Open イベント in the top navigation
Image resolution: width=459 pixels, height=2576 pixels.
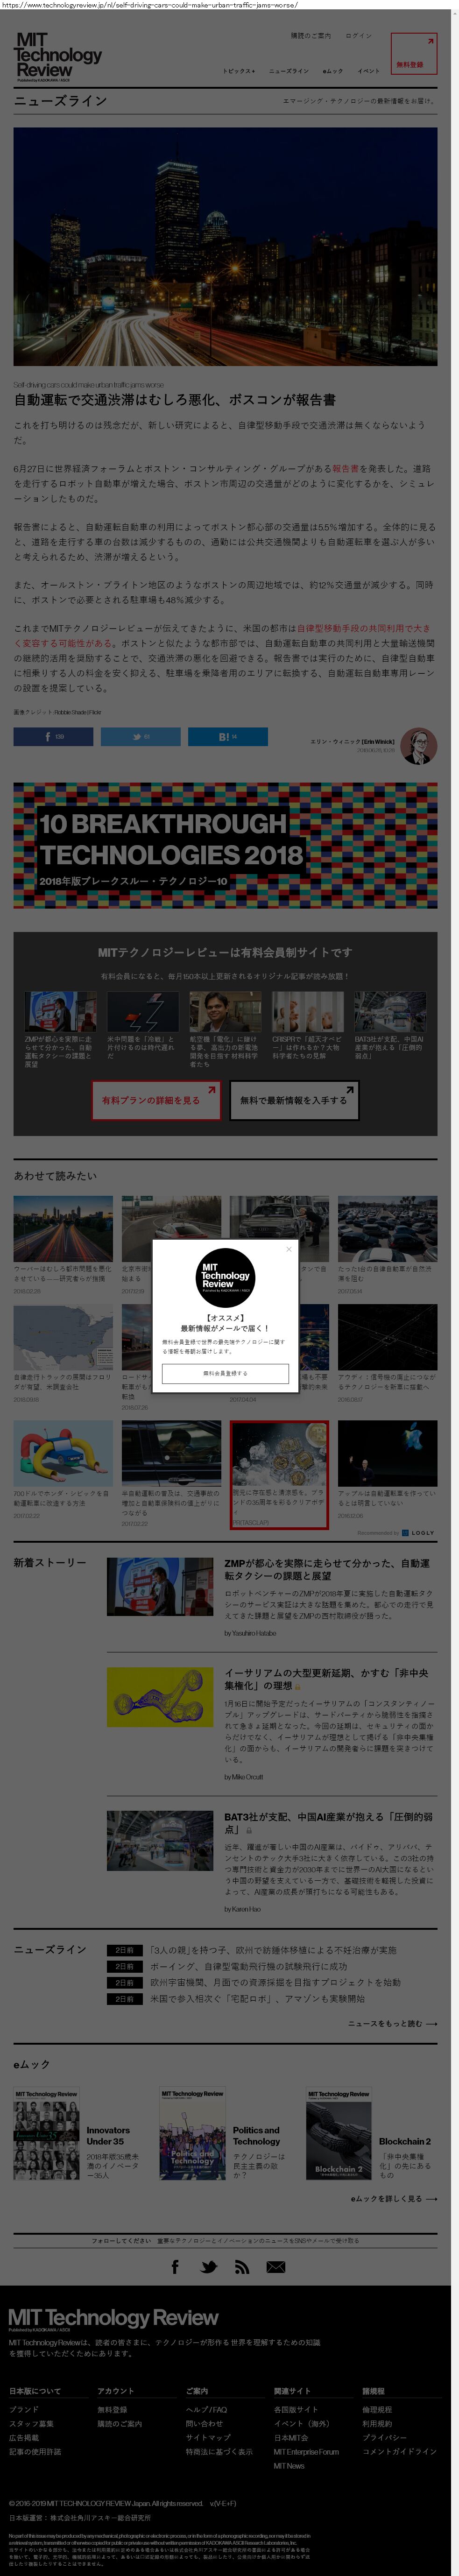click(369, 71)
